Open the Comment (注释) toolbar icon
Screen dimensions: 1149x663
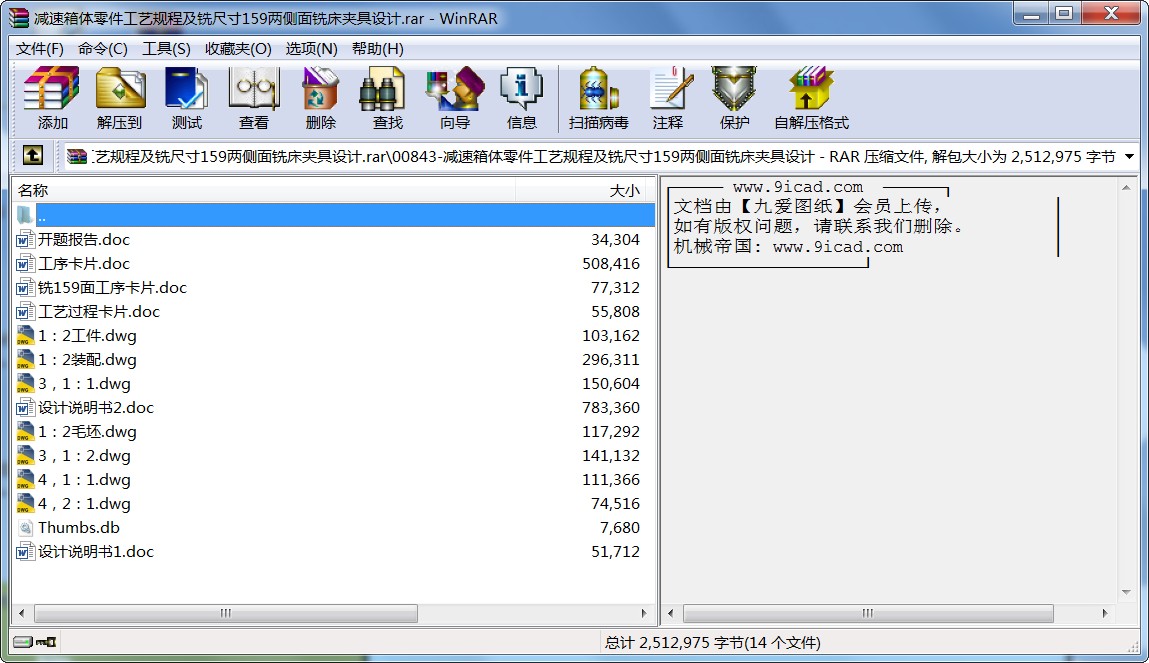click(x=668, y=98)
